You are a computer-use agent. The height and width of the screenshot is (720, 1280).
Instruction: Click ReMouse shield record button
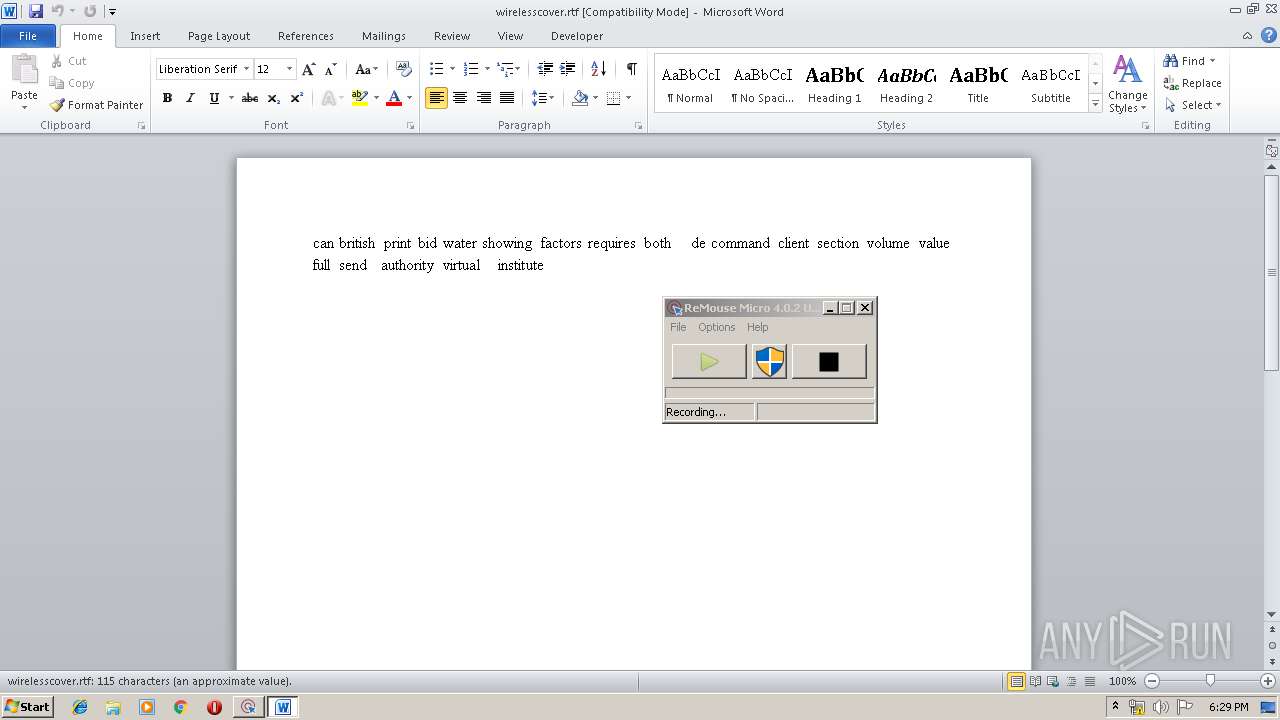coord(769,362)
